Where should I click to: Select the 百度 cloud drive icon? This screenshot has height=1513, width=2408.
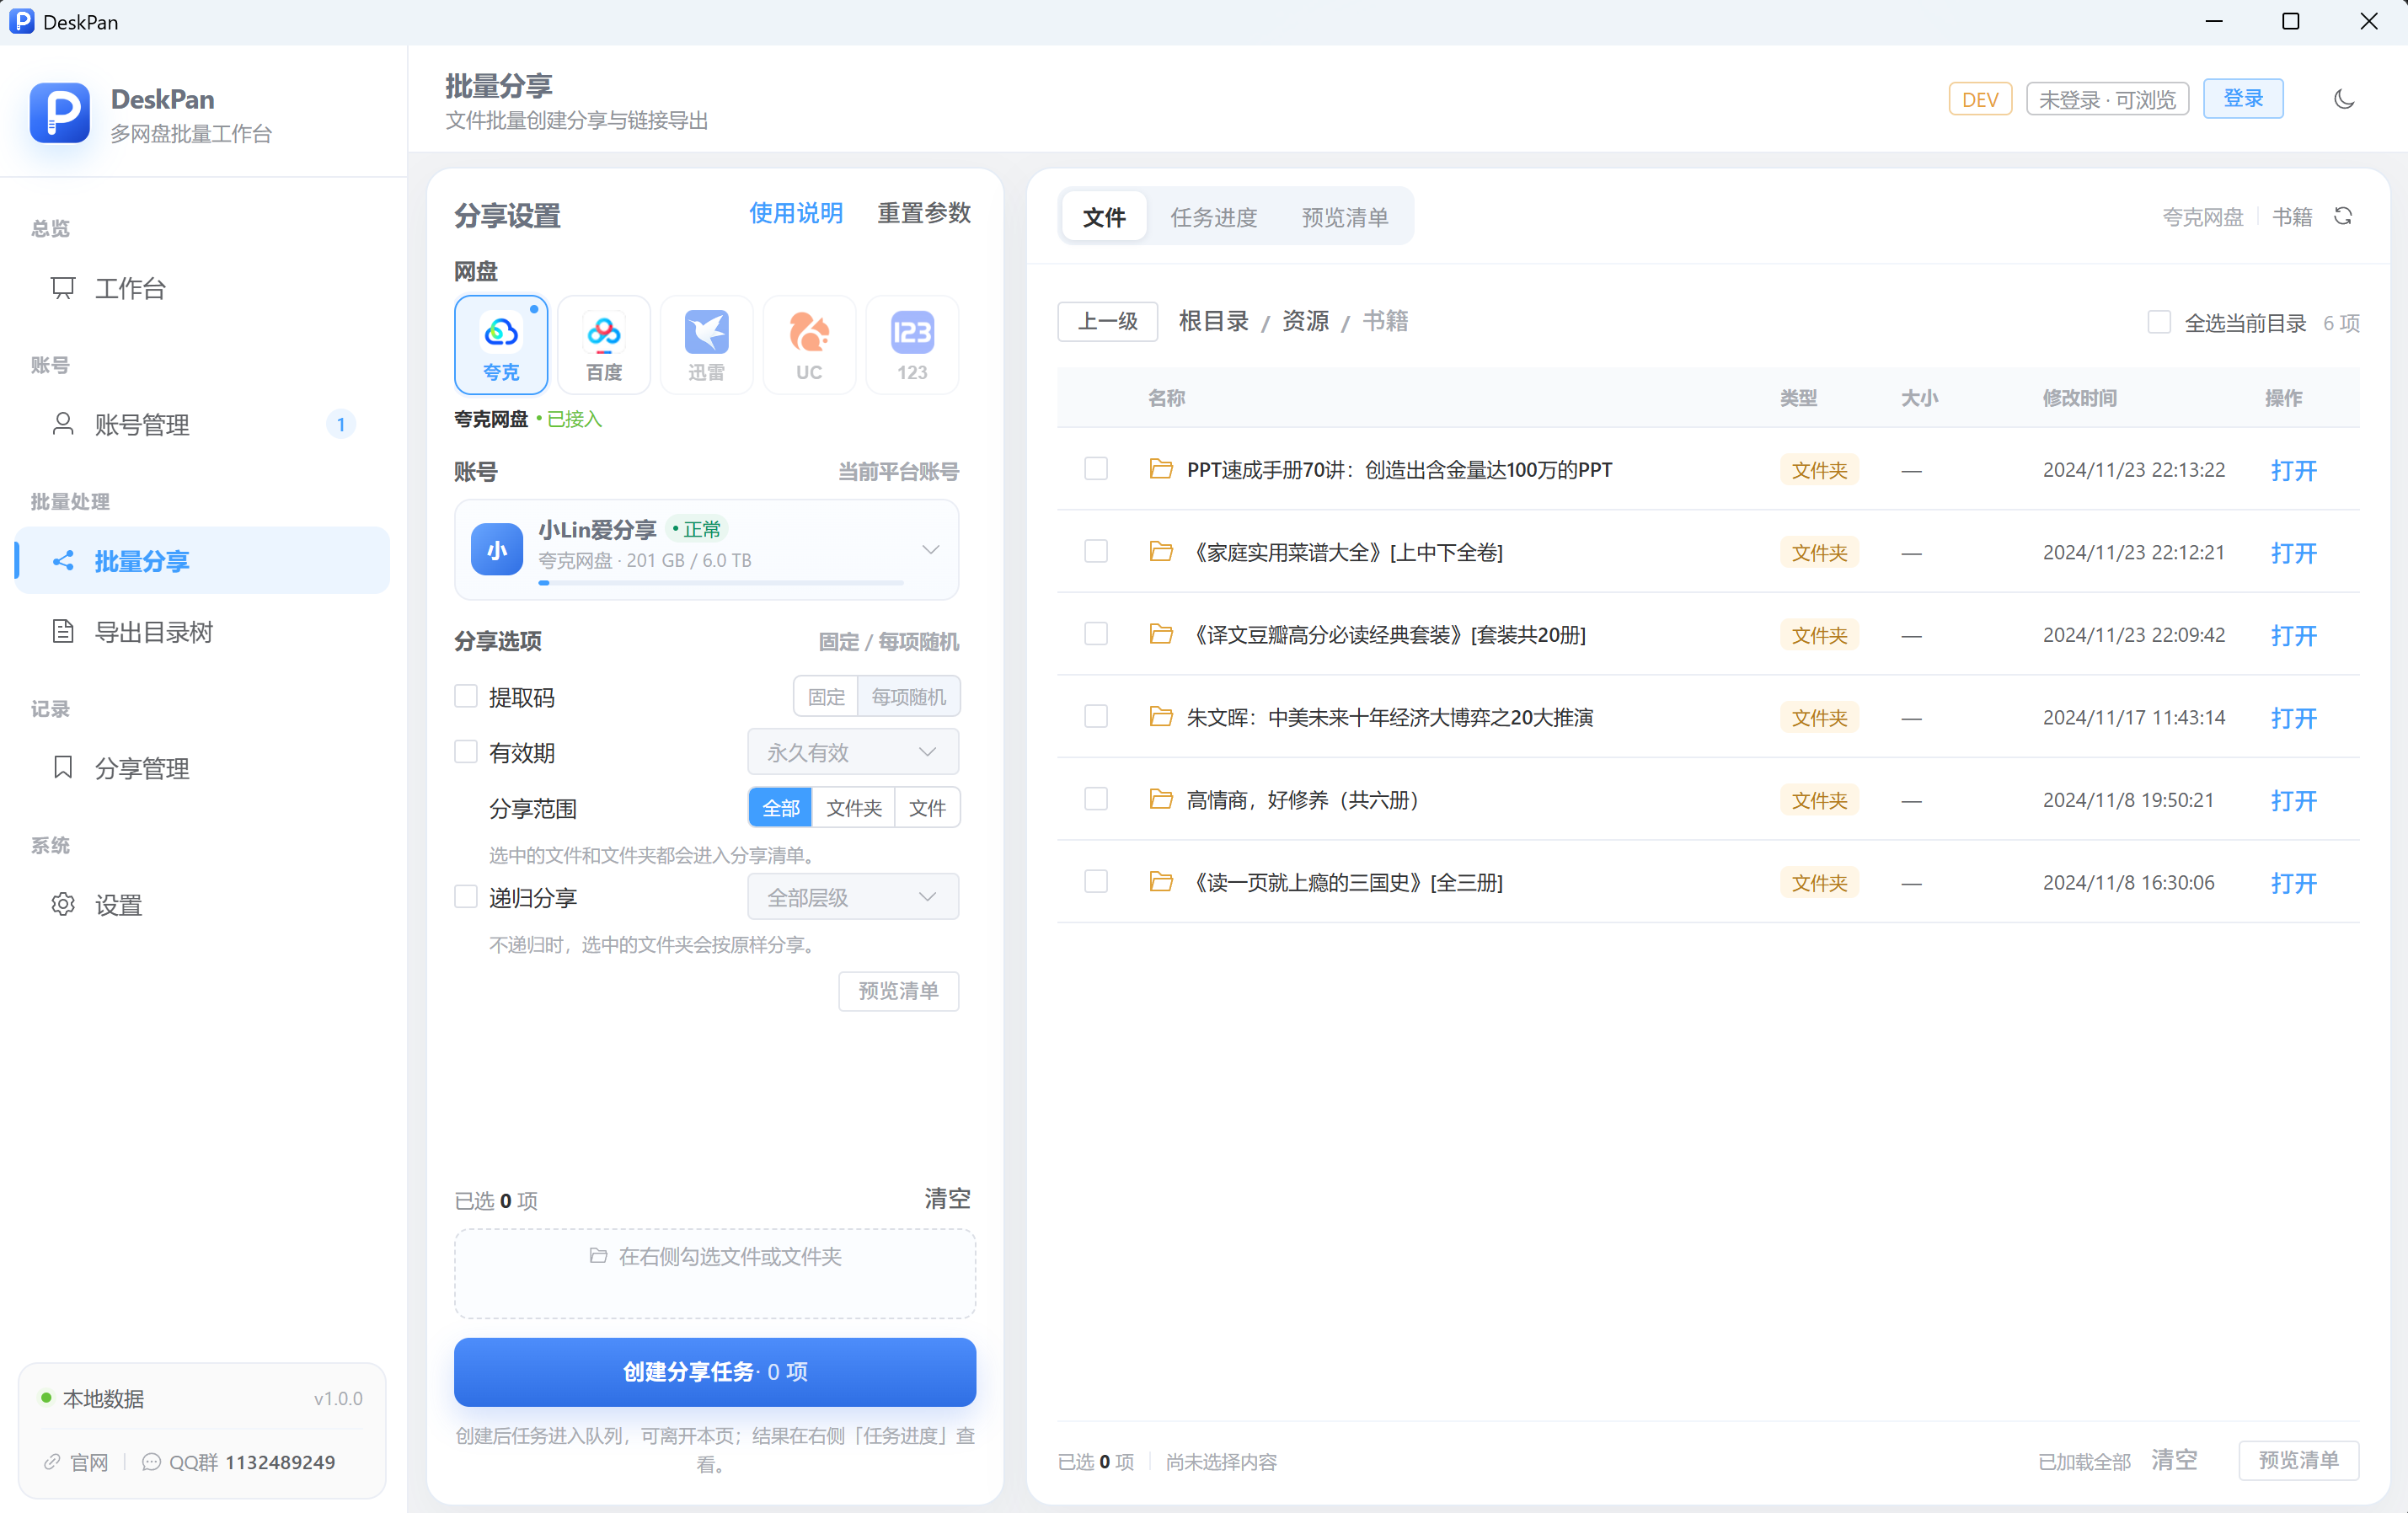[604, 345]
